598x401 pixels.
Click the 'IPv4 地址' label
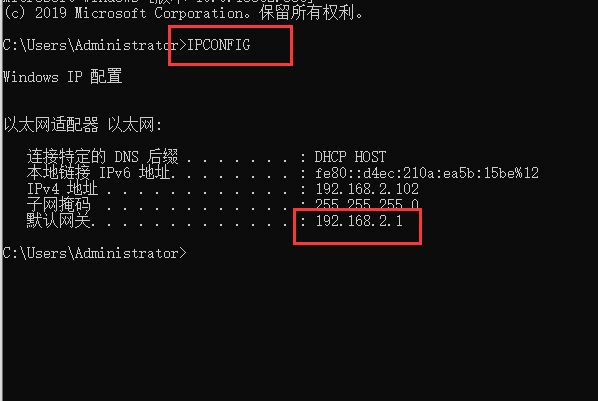[63, 189]
